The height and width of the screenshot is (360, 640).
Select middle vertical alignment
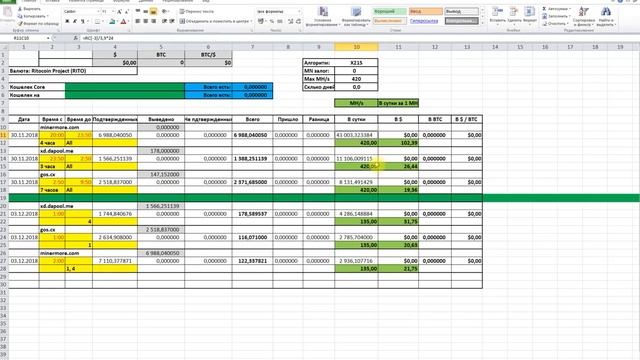pyautogui.click(x=146, y=11)
